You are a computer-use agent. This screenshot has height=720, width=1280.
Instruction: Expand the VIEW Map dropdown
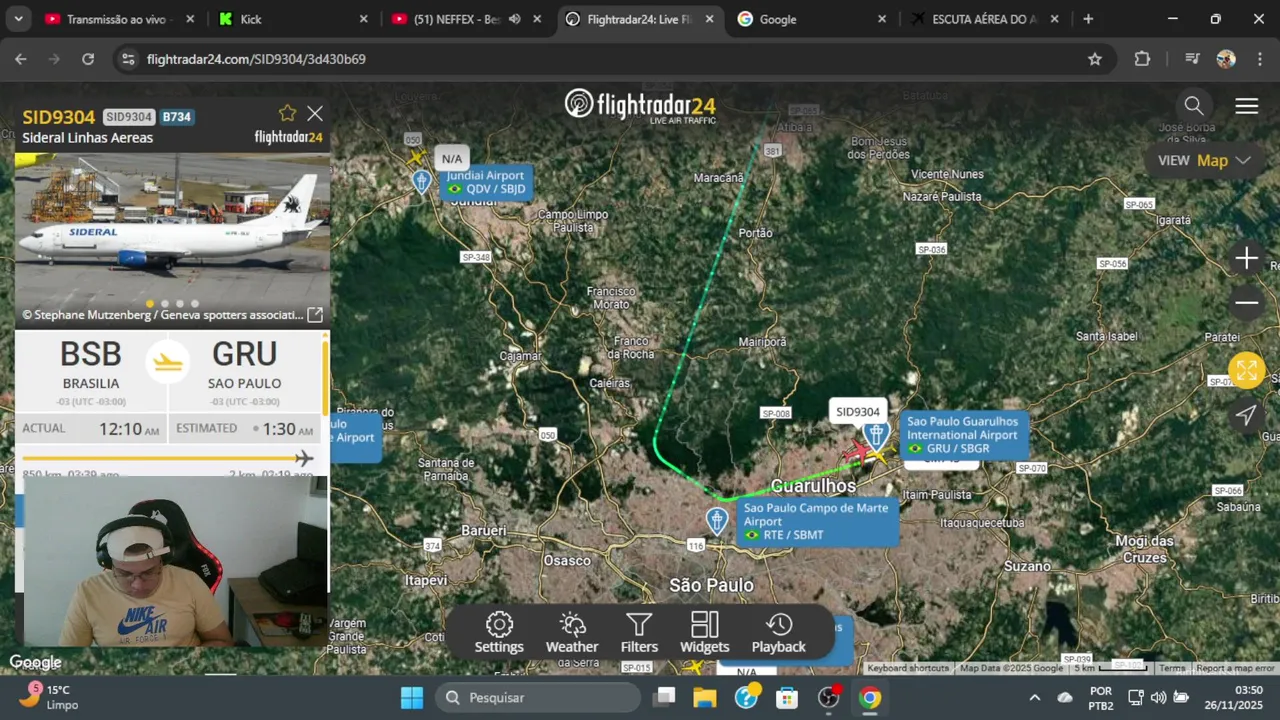(x=1204, y=161)
